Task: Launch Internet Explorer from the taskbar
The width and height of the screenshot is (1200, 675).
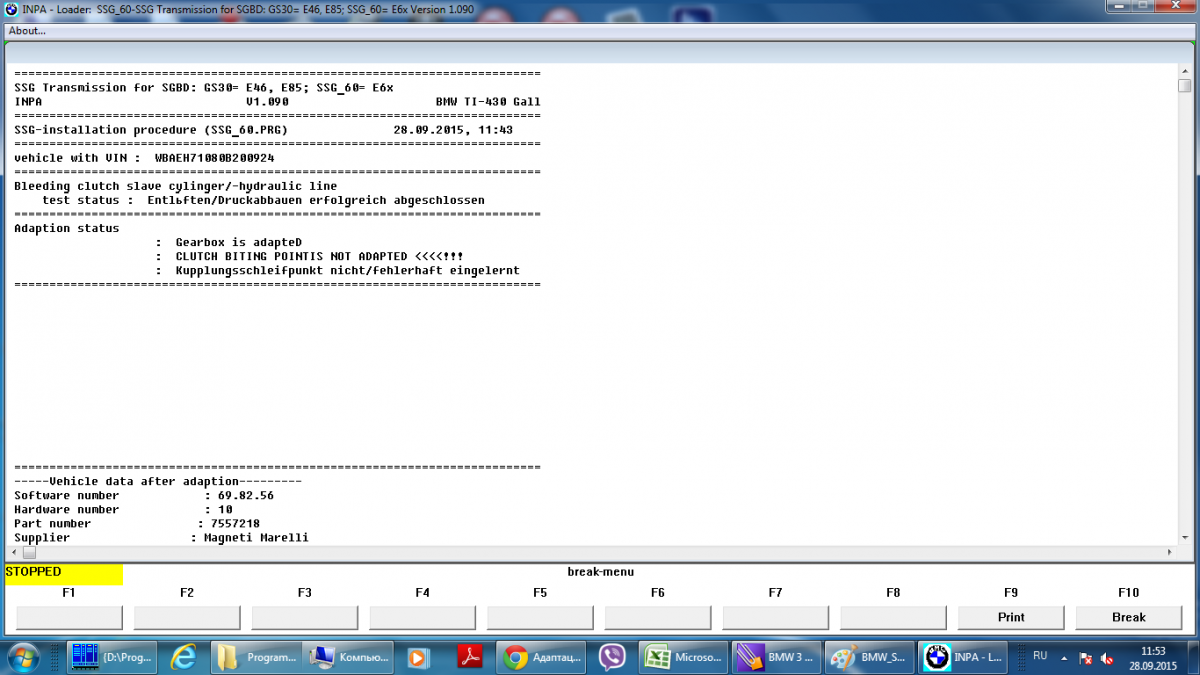Action: [x=184, y=658]
